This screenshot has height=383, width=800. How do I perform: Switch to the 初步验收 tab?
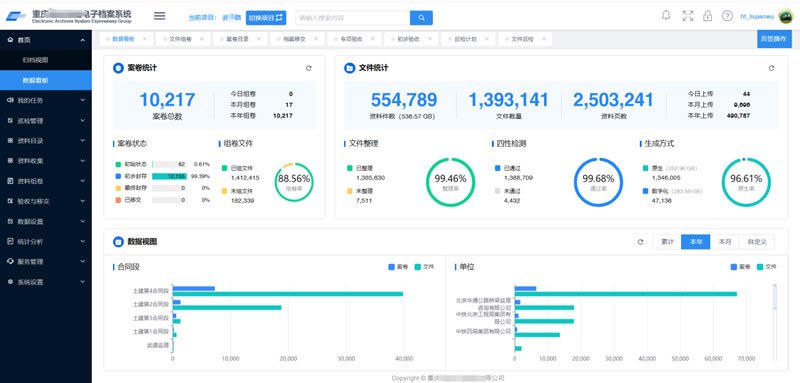412,38
